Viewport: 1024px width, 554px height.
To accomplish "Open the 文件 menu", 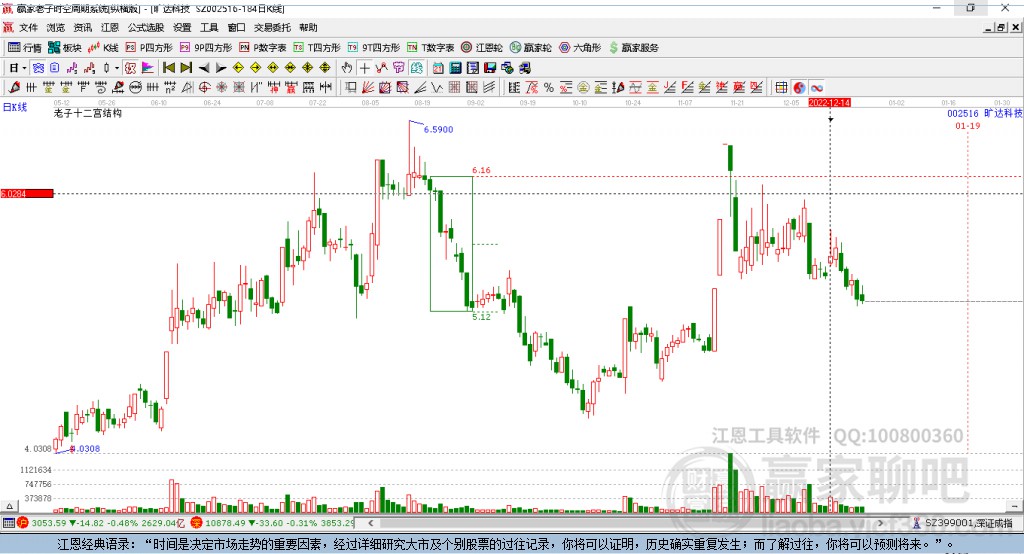I will 28,27.
